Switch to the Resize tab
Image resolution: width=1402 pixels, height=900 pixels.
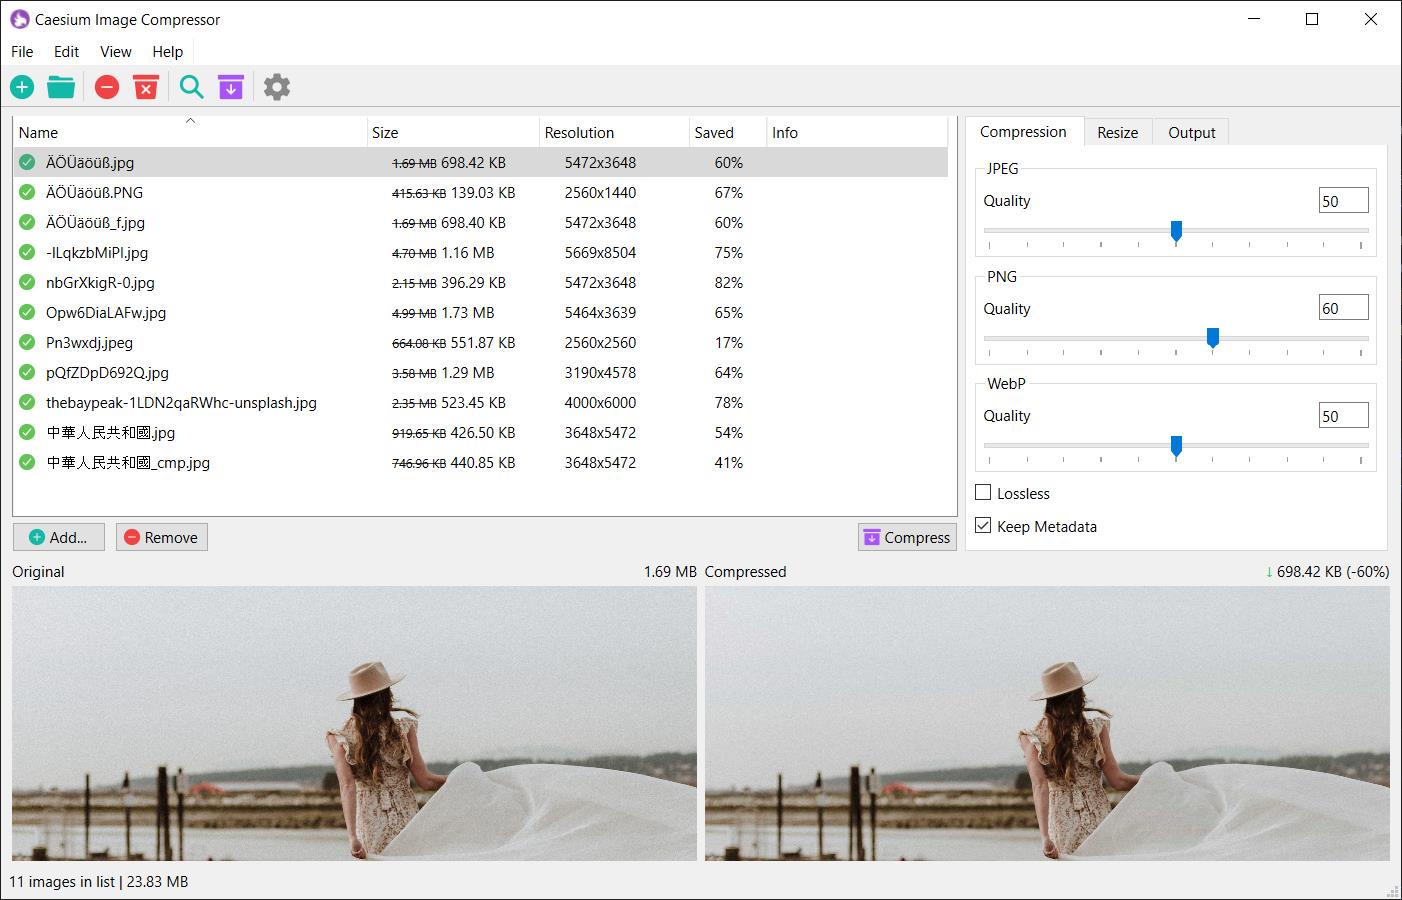click(1117, 131)
